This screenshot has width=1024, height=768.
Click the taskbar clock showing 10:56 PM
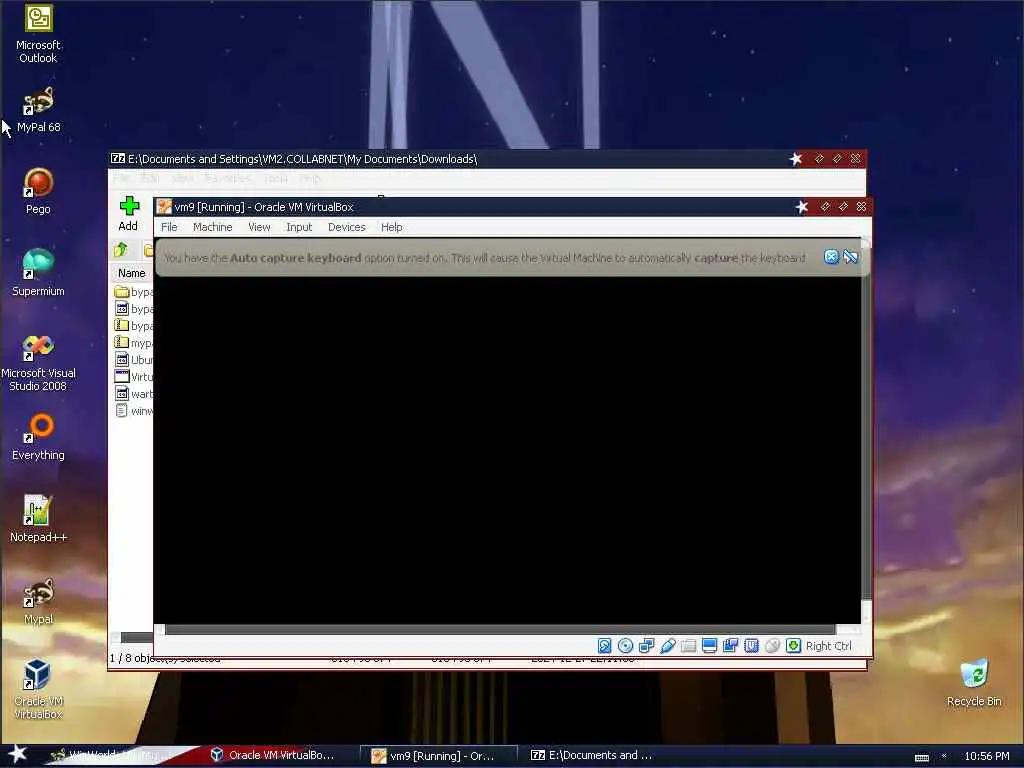point(987,756)
